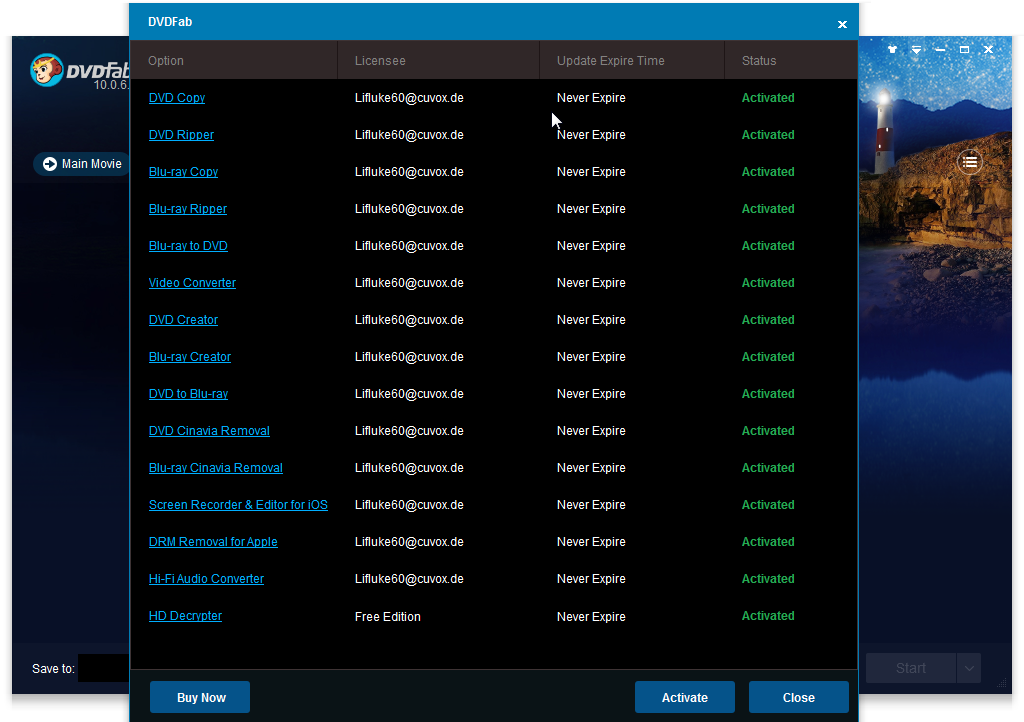Screen dimensions: 1024x722
Task: Click the Close button in dialog footer
Action: (x=799, y=697)
